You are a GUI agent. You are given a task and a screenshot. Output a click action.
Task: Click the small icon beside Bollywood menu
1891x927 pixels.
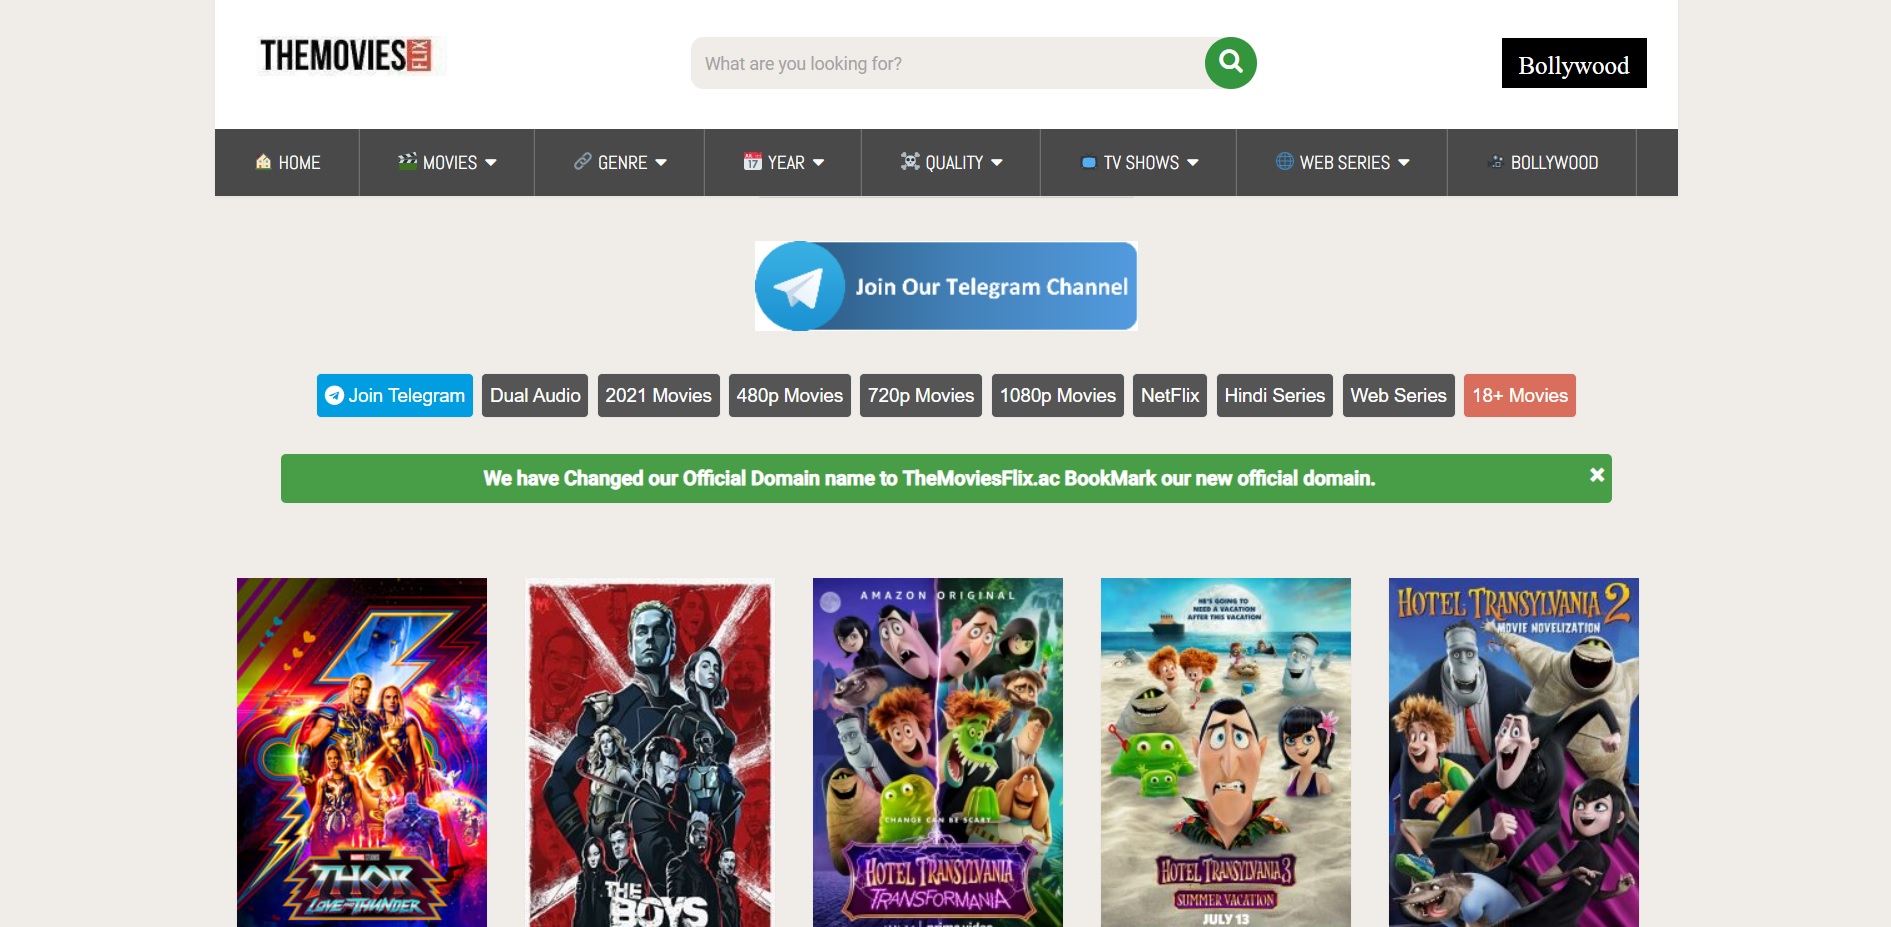[x=1497, y=162]
